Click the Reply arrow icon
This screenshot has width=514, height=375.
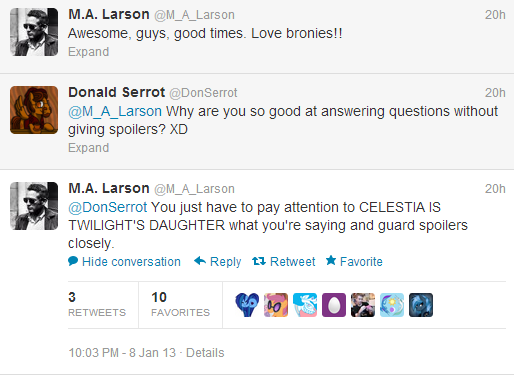pos(200,261)
